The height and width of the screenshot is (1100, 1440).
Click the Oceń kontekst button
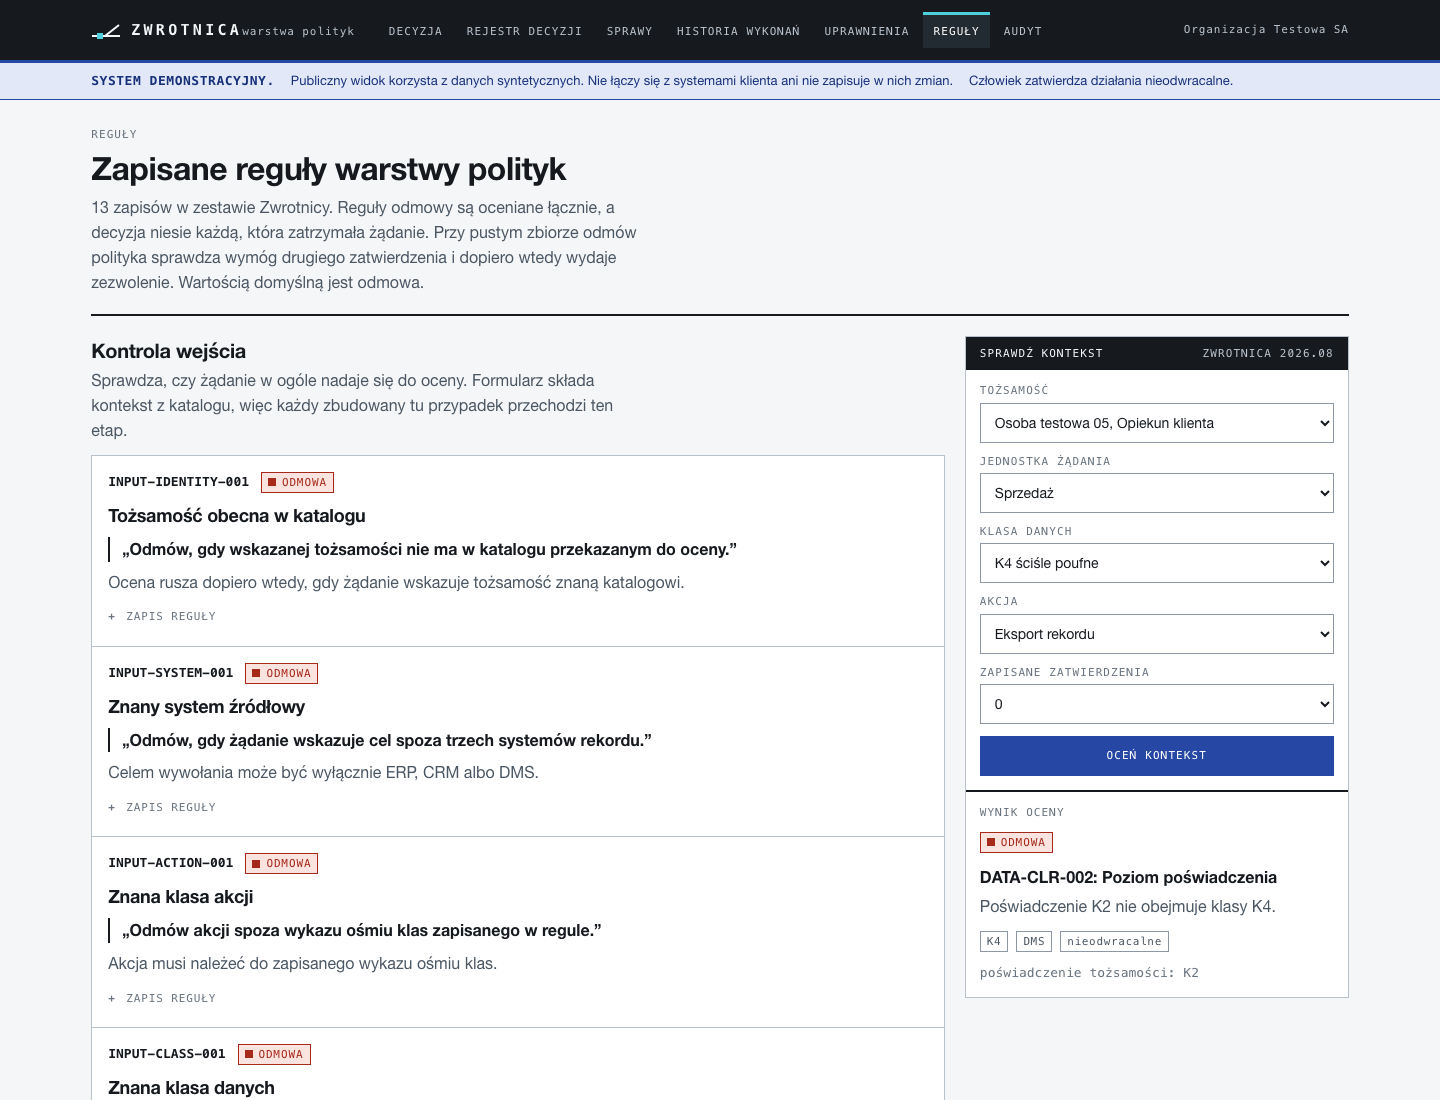1157,756
